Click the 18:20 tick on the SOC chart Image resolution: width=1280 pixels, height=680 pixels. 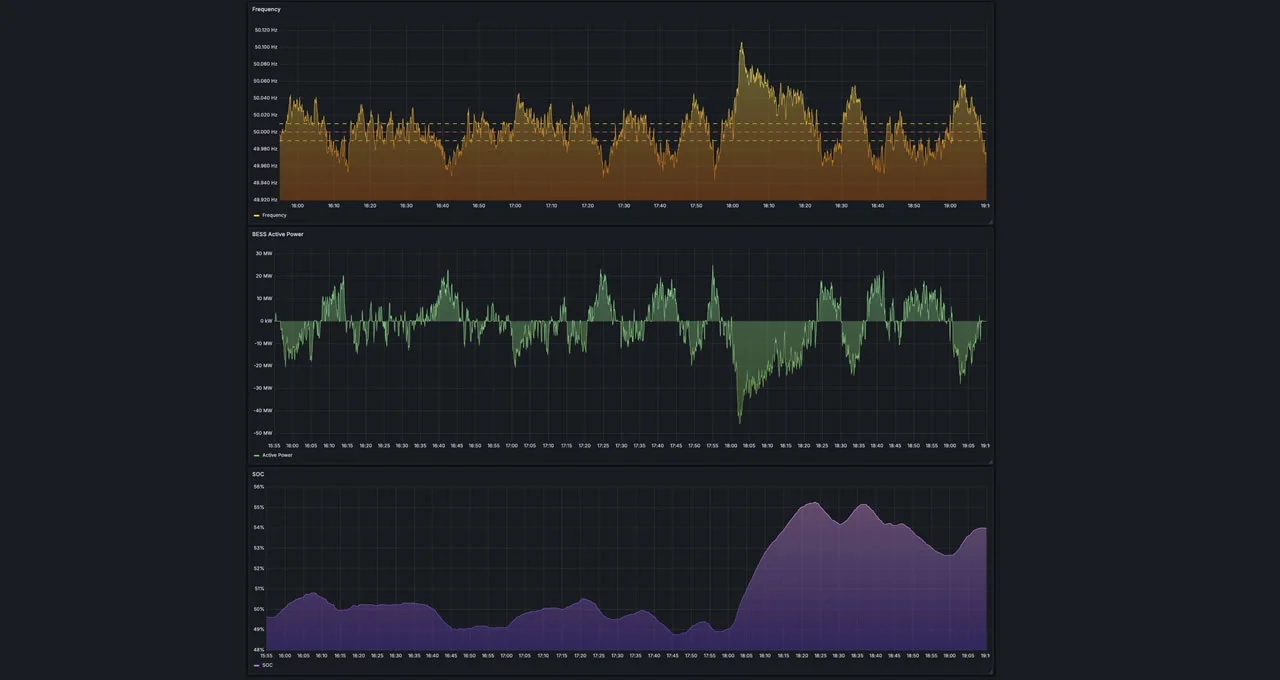[x=802, y=656]
